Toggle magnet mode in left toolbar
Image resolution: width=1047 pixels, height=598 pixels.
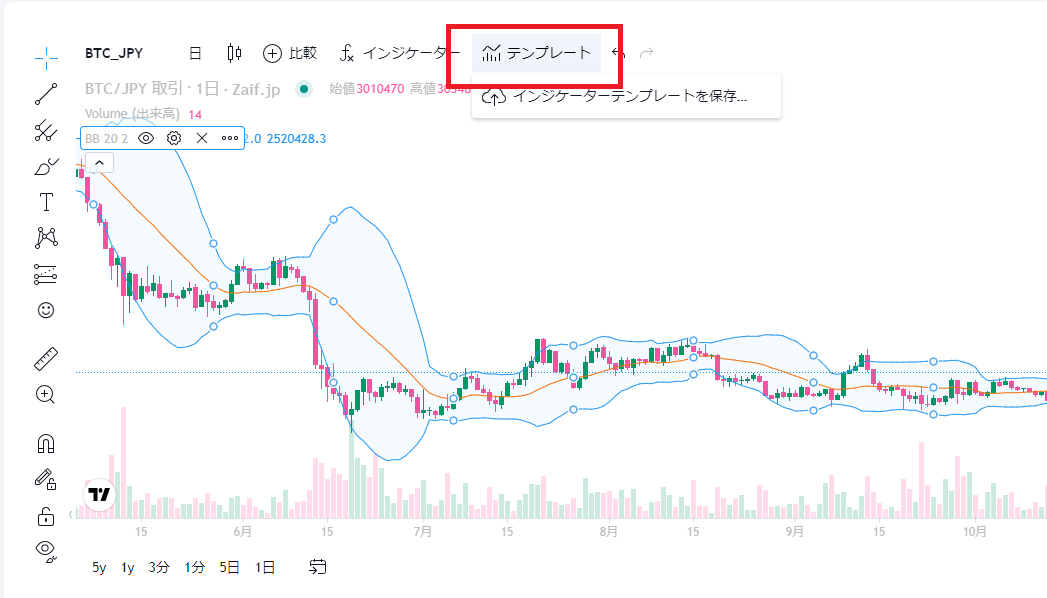[46, 443]
